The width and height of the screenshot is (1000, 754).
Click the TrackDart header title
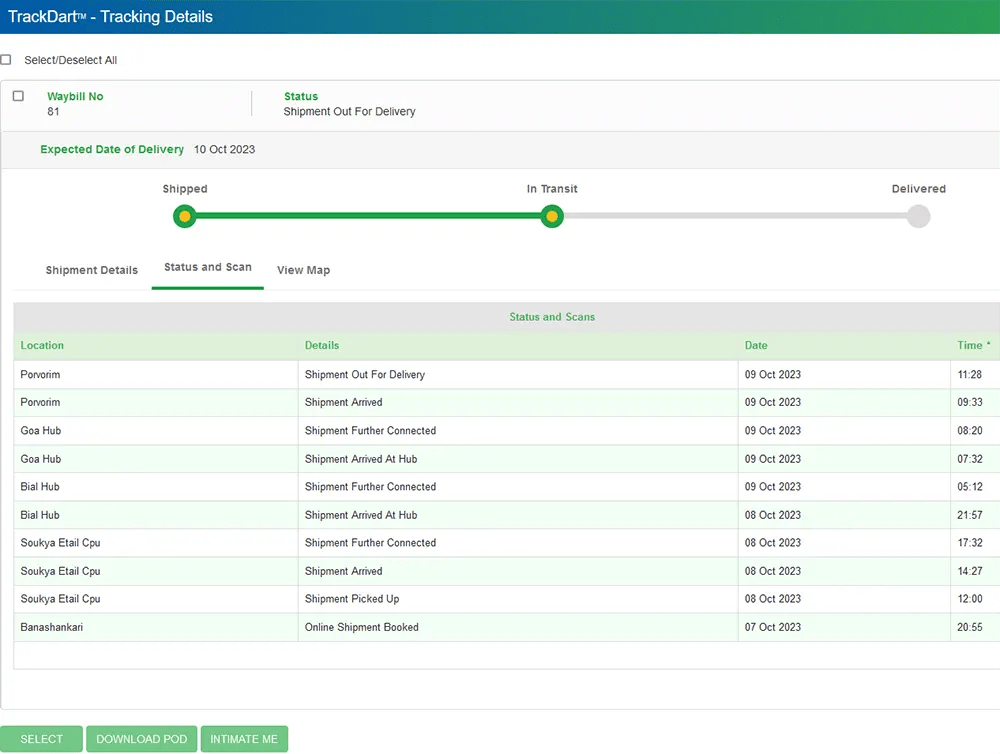106,16
